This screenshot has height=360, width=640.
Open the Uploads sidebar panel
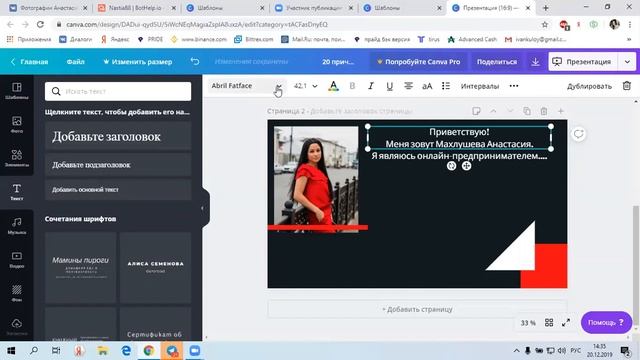(x=17, y=326)
